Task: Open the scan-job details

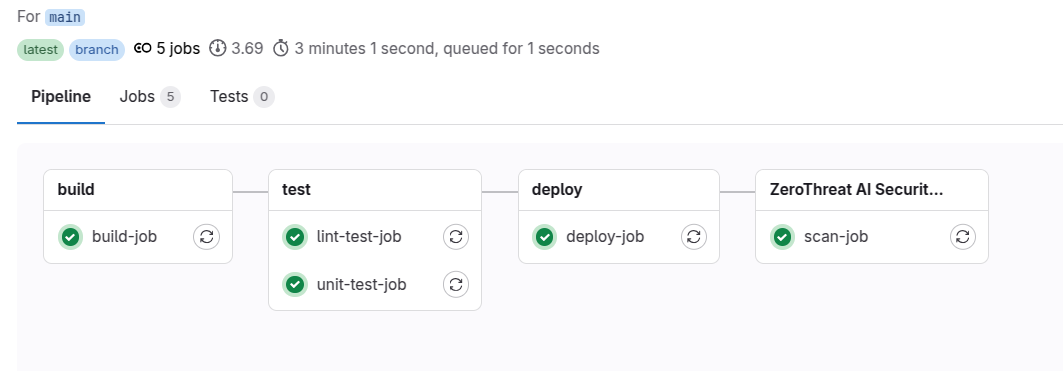Action: [836, 237]
